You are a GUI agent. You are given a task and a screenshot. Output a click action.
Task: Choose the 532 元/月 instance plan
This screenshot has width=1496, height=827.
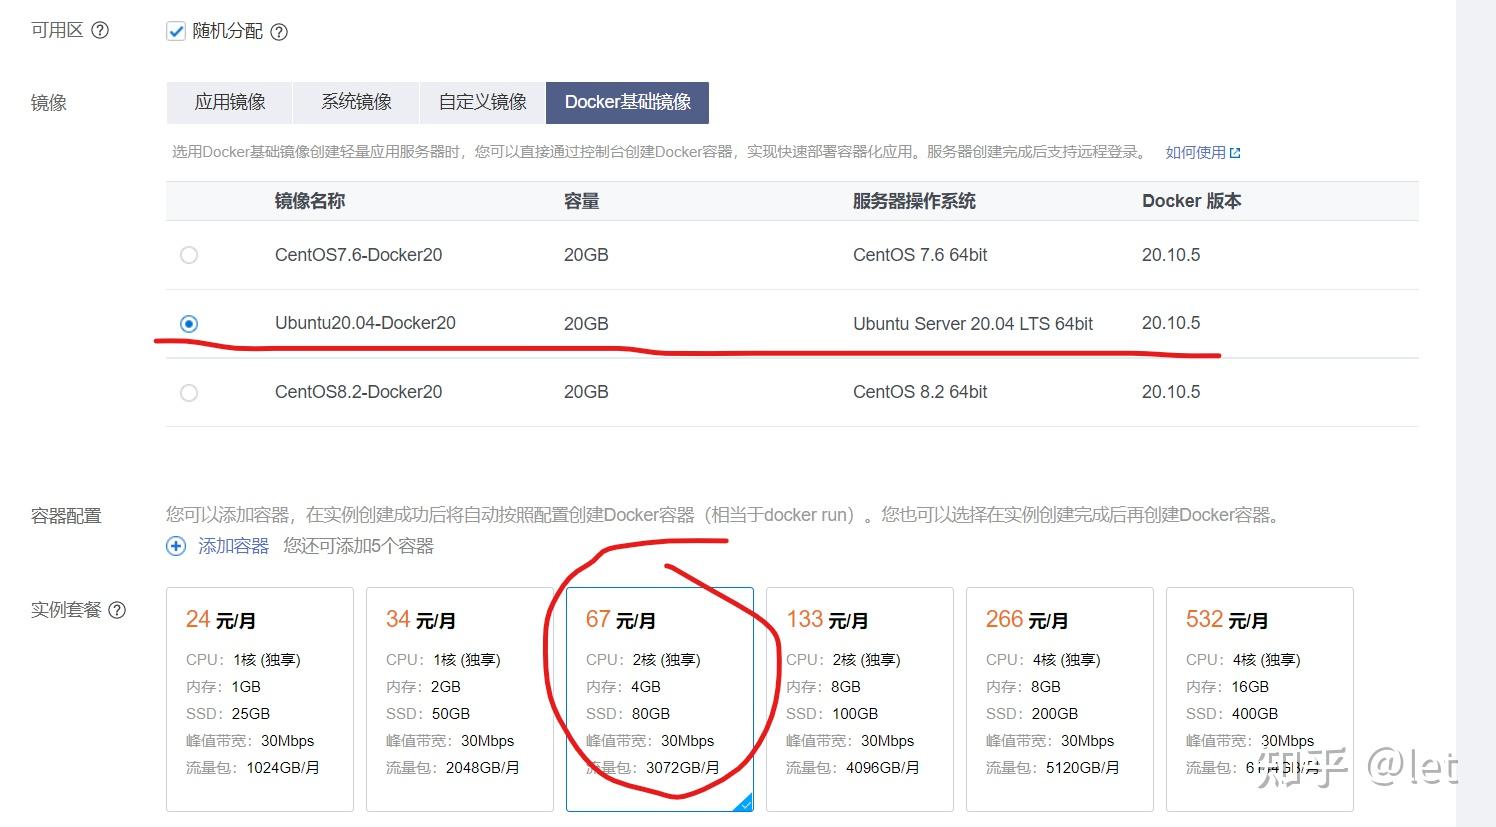[1260, 699]
